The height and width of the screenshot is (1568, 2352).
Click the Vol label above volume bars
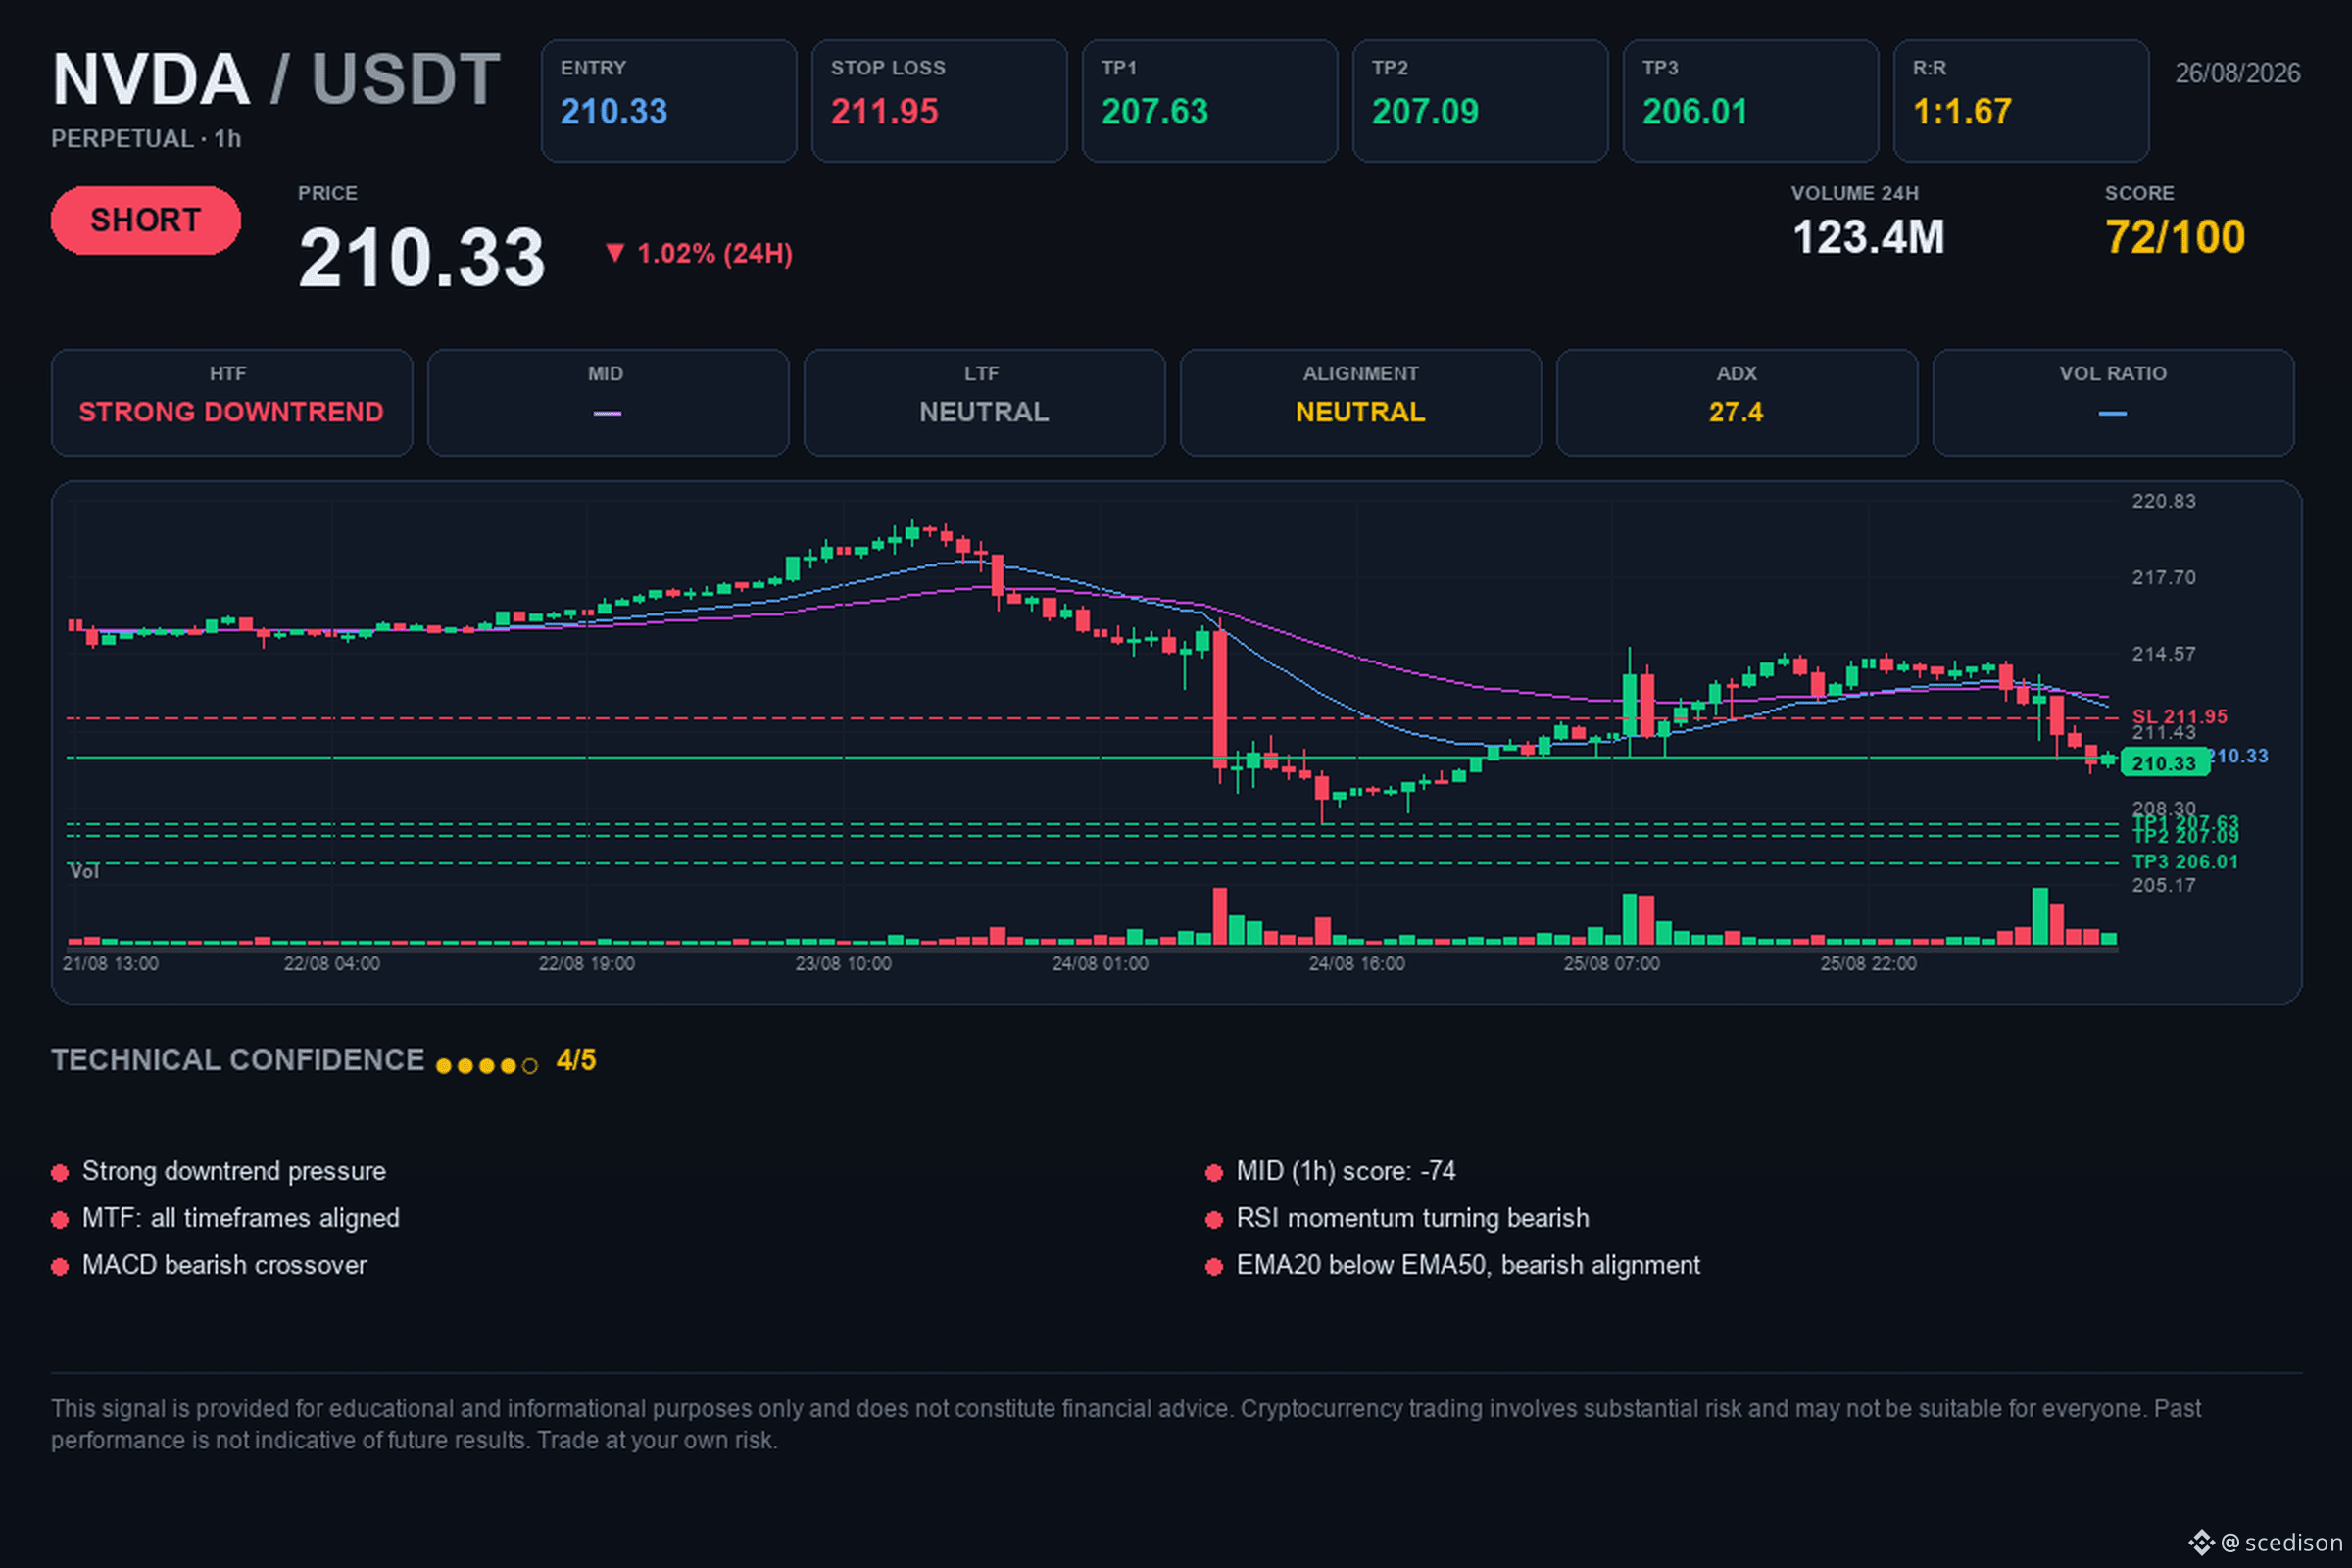pos(85,872)
